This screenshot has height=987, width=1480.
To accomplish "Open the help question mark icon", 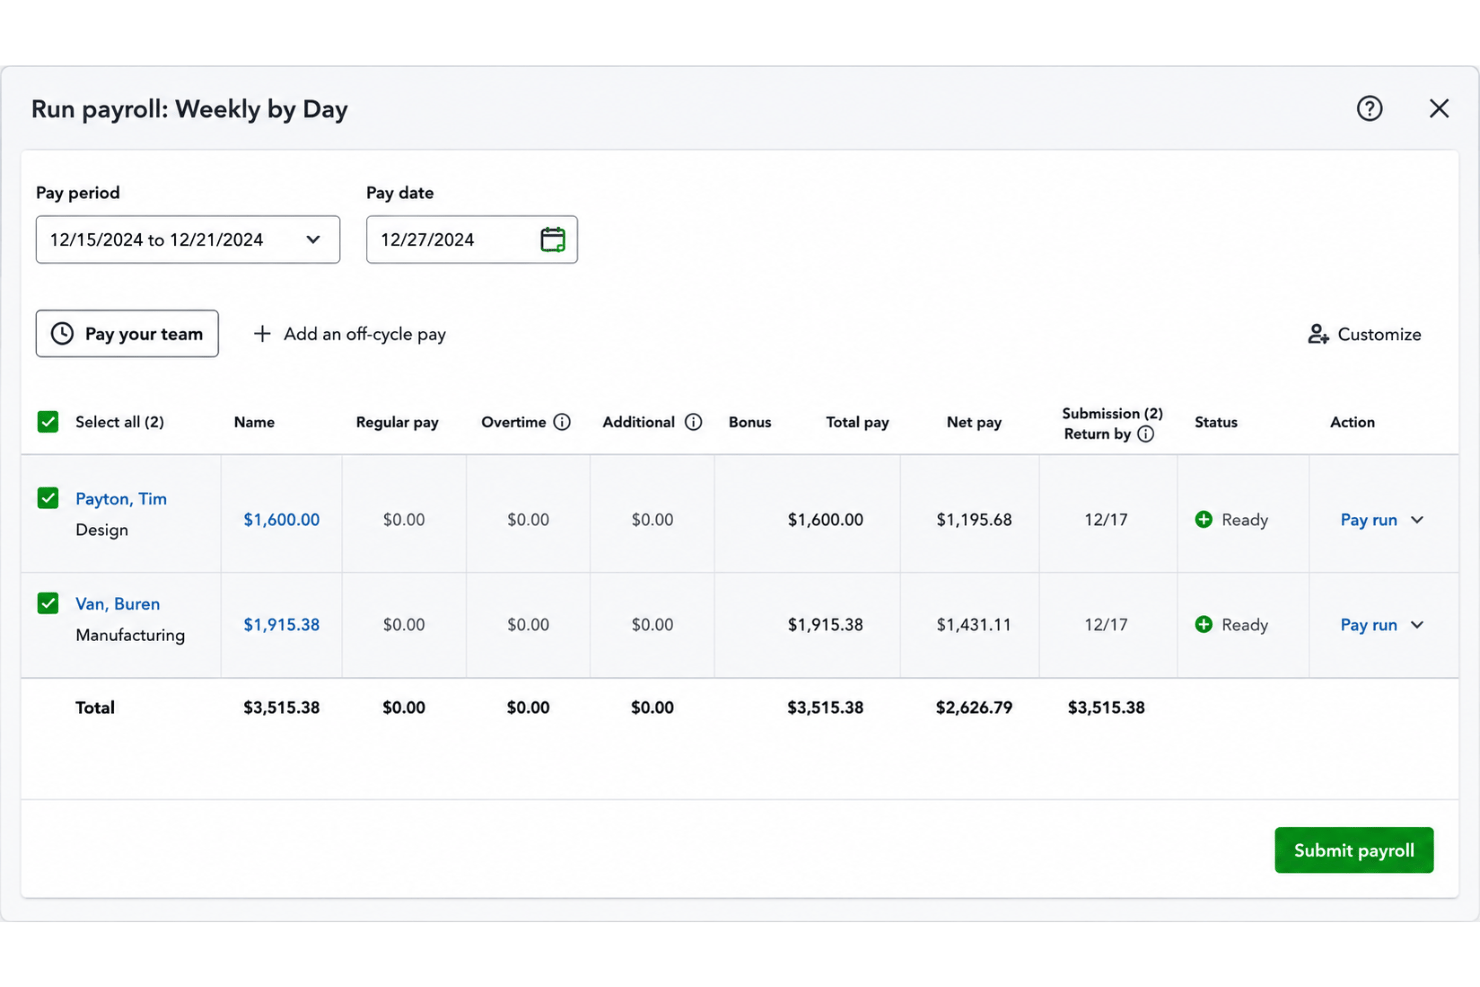I will (x=1369, y=108).
